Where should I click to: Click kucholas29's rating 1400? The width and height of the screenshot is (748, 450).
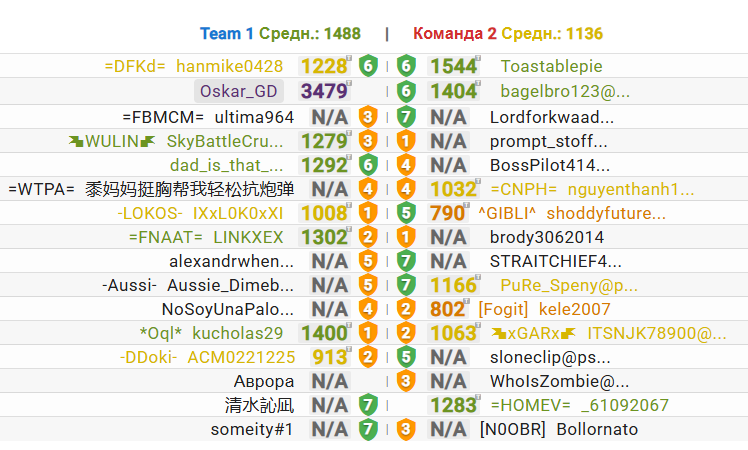click(324, 333)
